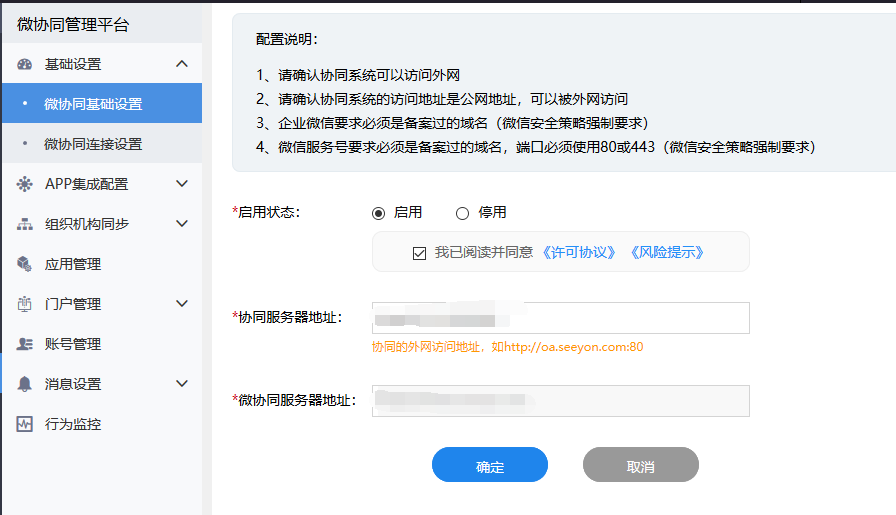This screenshot has width=896, height=515.
Task: Expand the 门户管理 chevron
Action: [182, 304]
